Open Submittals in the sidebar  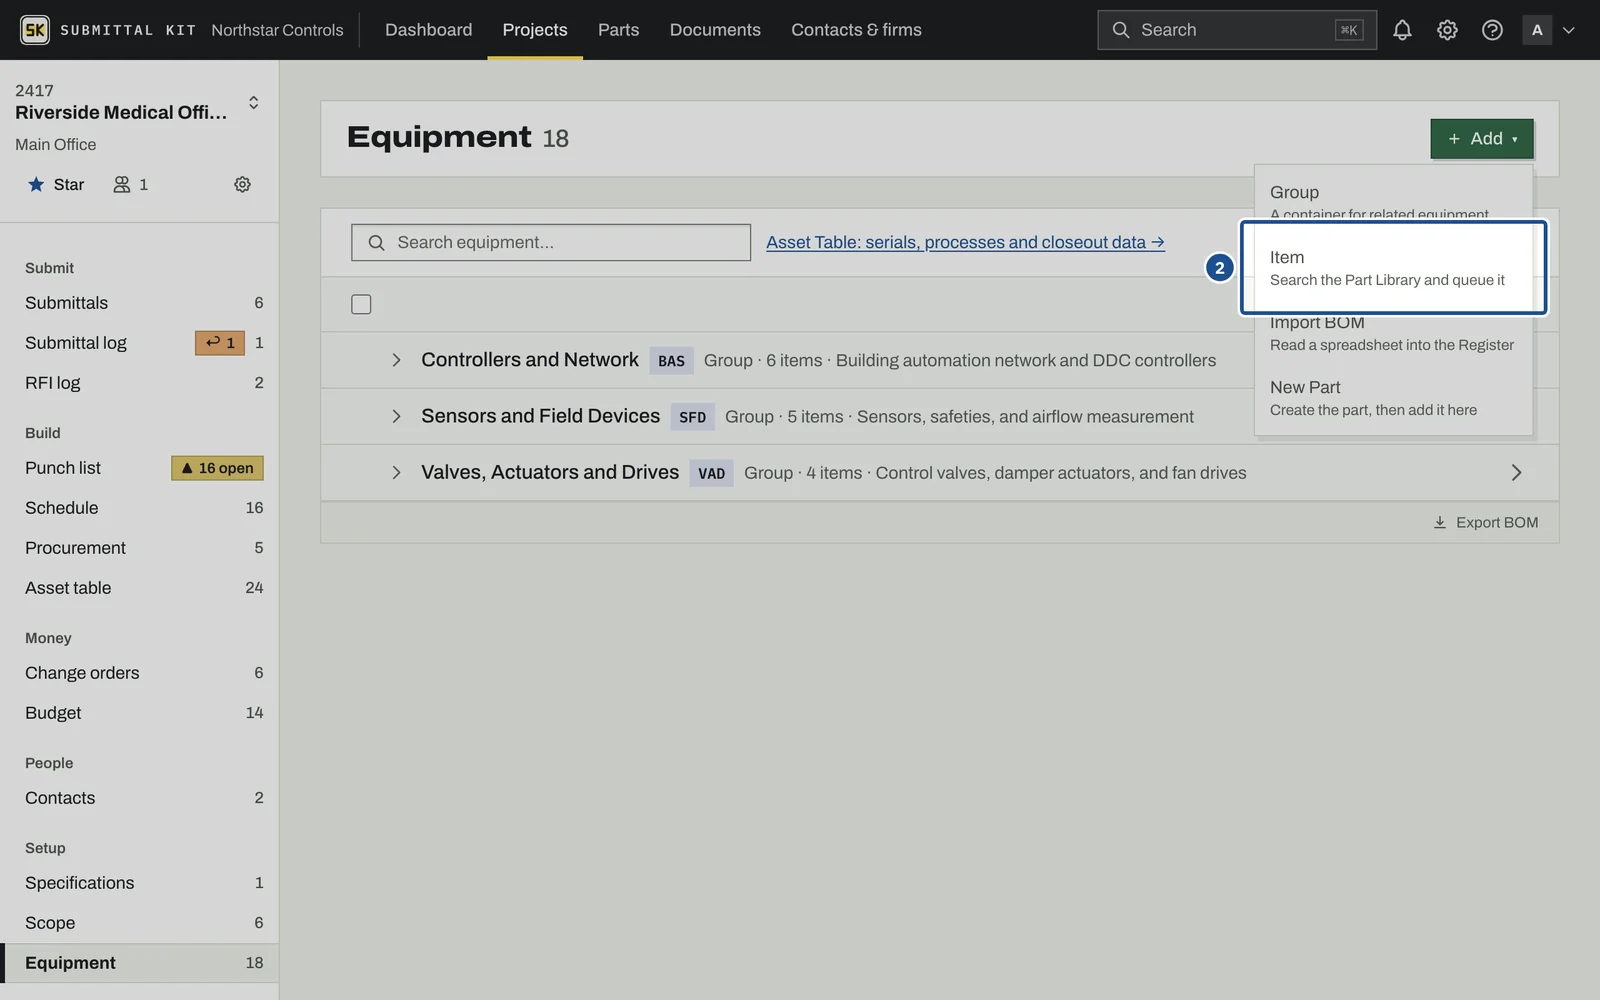click(140, 303)
